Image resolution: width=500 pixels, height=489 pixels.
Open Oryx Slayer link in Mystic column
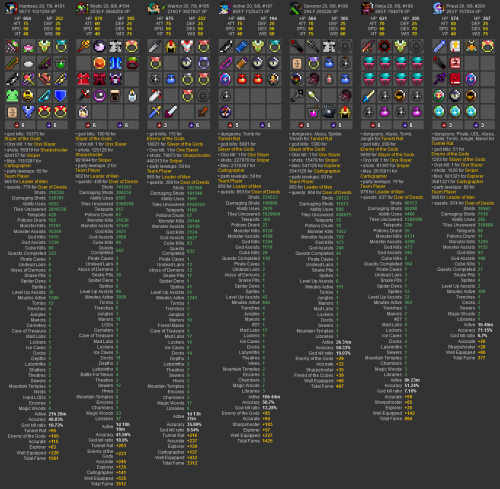tap(115, 144)
